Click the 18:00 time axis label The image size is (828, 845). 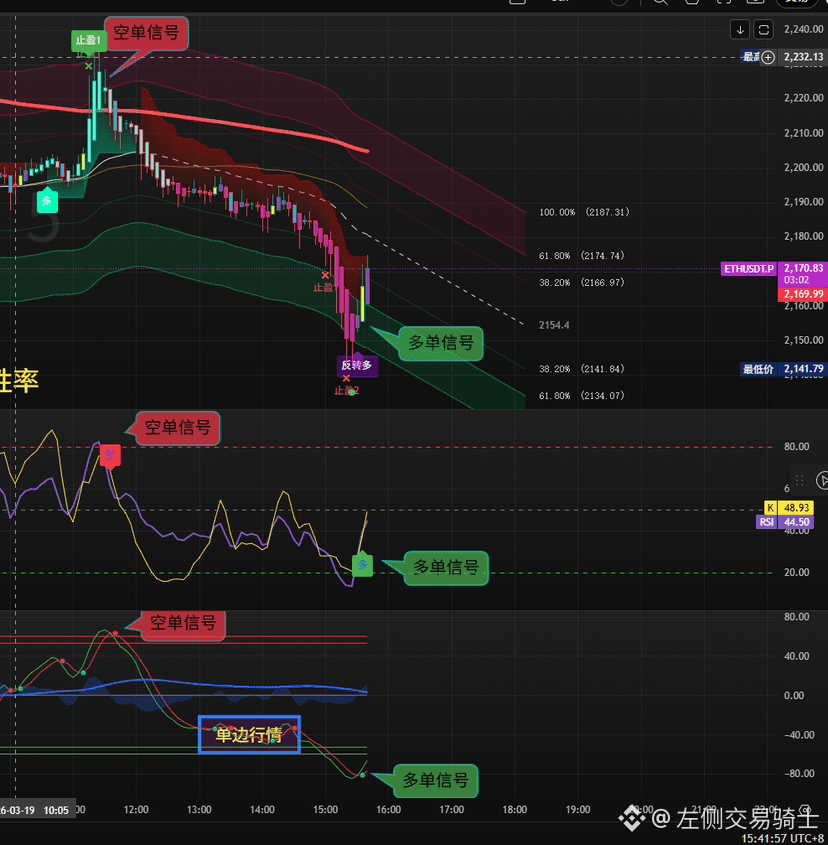point(514,809)
